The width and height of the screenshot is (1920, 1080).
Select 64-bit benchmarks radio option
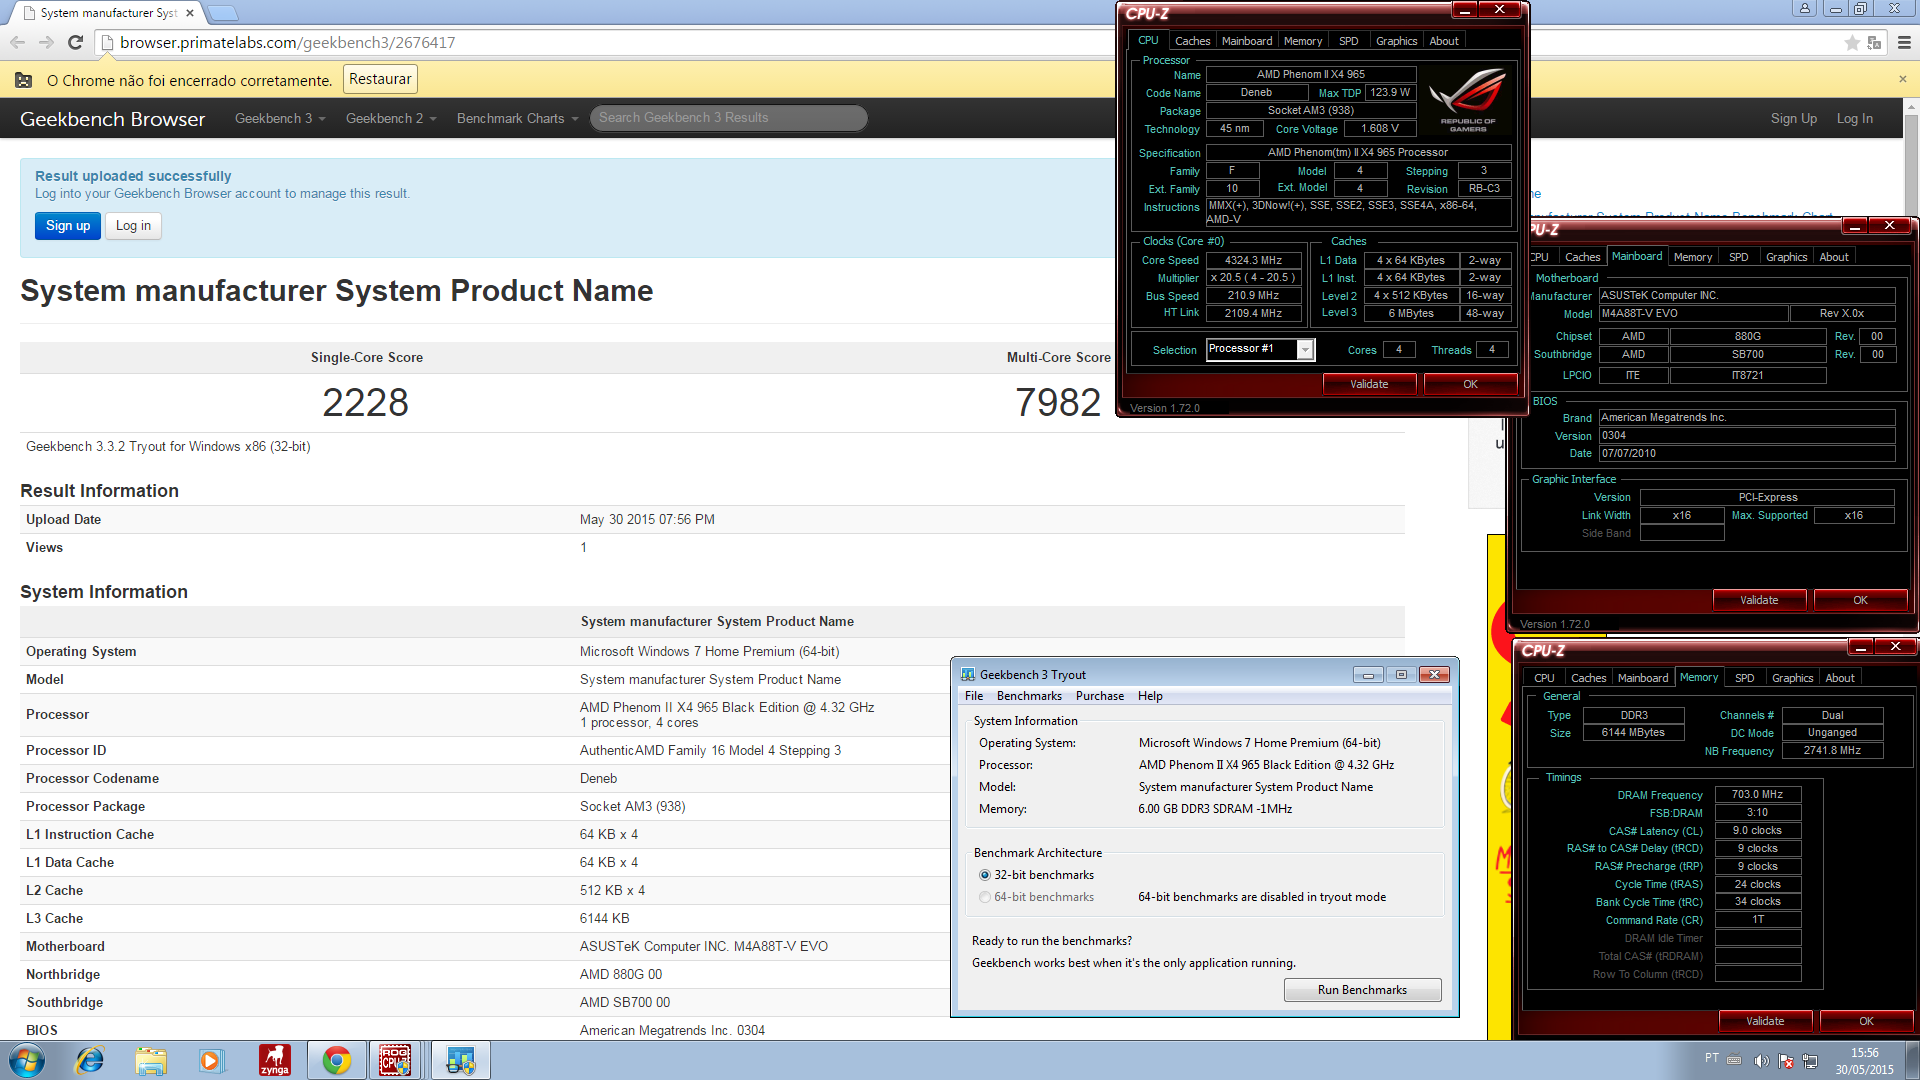tap(985, 897)
